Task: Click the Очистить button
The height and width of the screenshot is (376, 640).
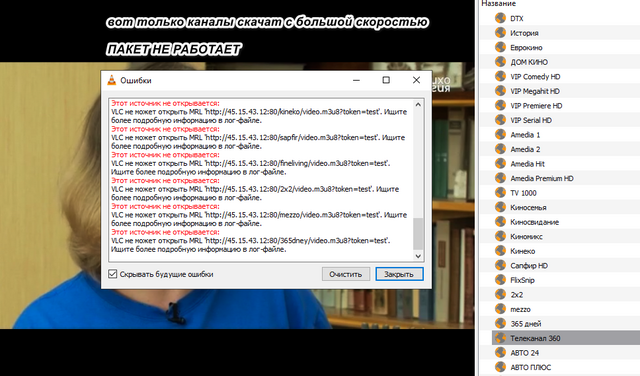Action: (x=346, y=274)
